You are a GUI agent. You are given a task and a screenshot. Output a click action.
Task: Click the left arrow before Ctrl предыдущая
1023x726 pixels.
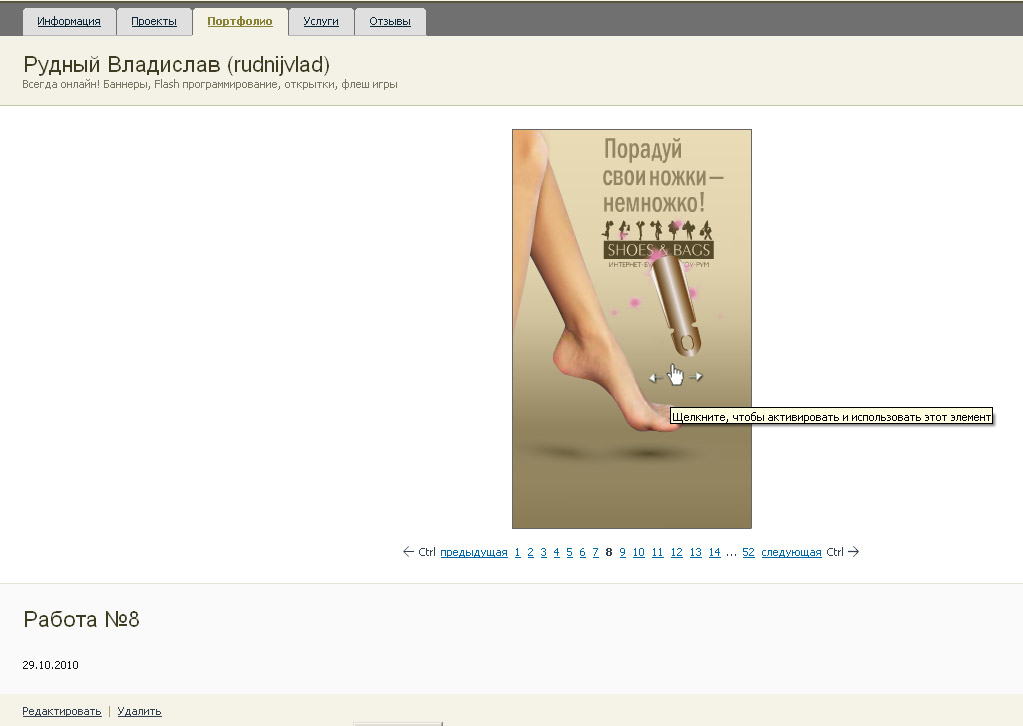408,552
